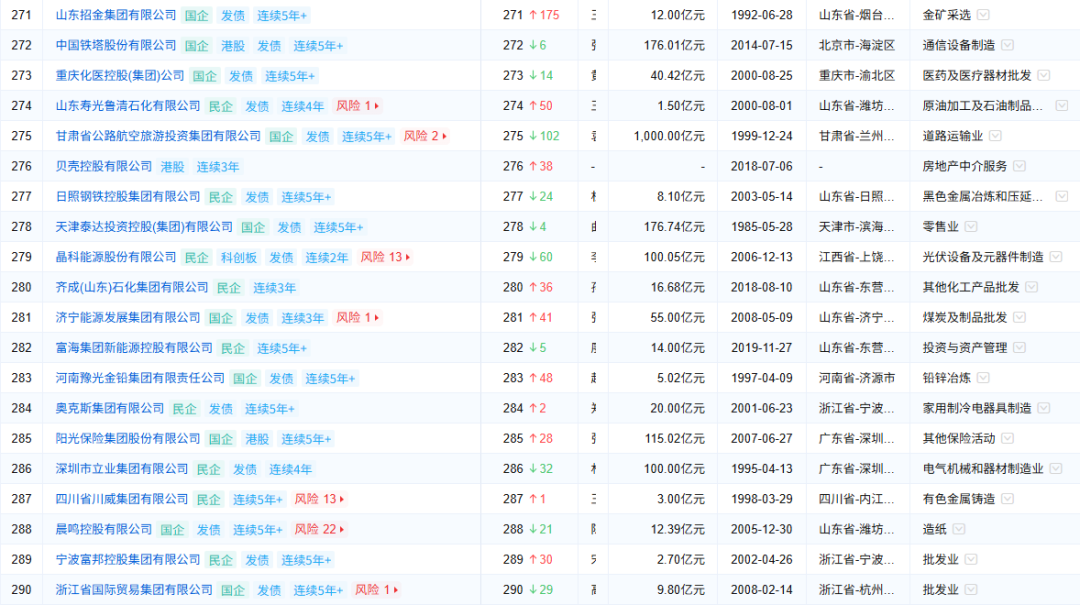Open 贝壳控股有限公司 company link

click(104, 166)
